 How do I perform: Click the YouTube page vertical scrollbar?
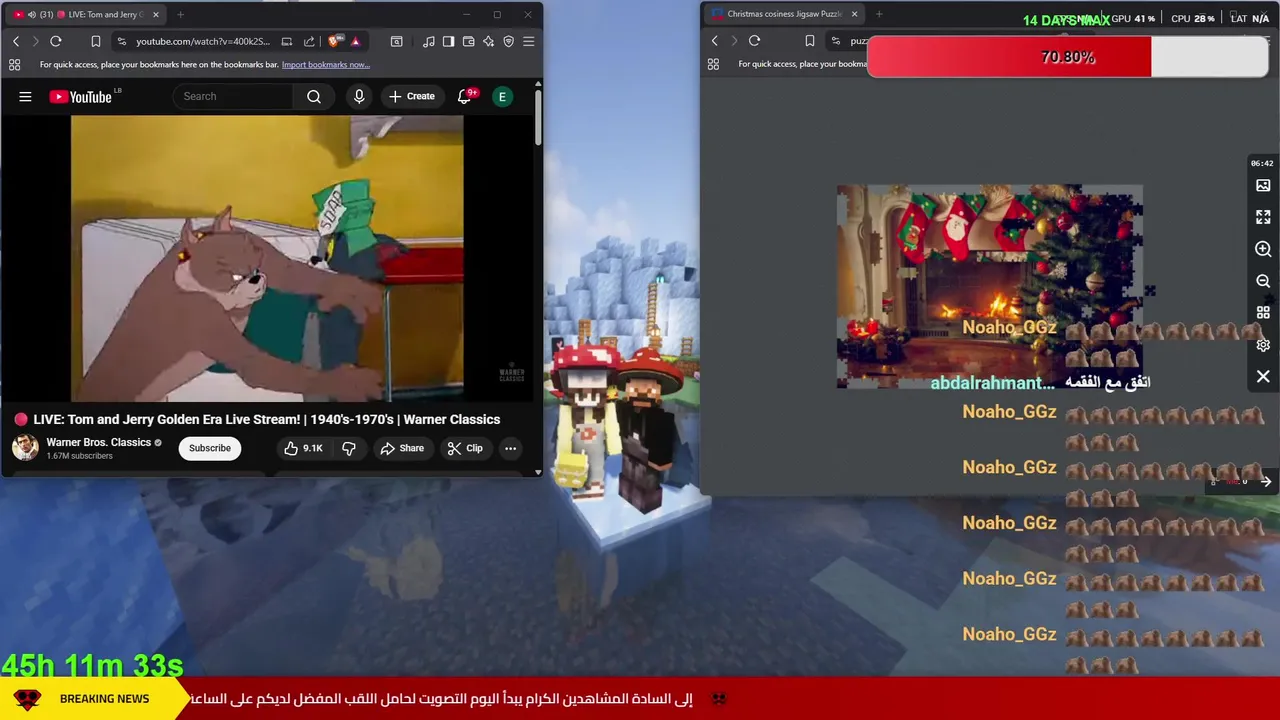click(538, 118)
